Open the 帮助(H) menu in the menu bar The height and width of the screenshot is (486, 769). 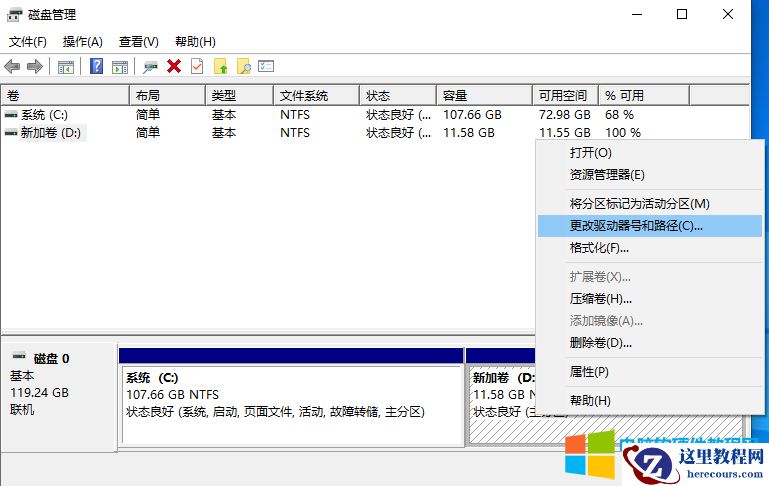[x=195, y=42]
